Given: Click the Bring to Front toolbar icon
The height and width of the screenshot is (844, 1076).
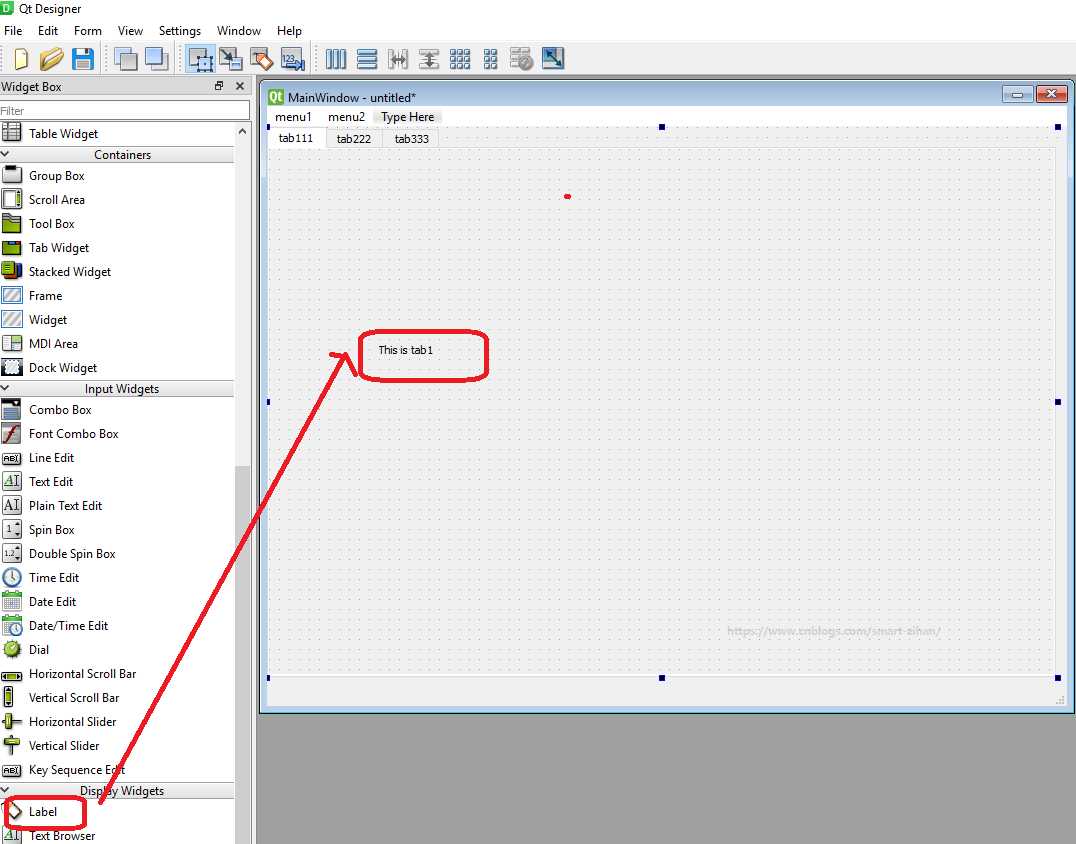Looking at the screenshot, I should (156, 59).
